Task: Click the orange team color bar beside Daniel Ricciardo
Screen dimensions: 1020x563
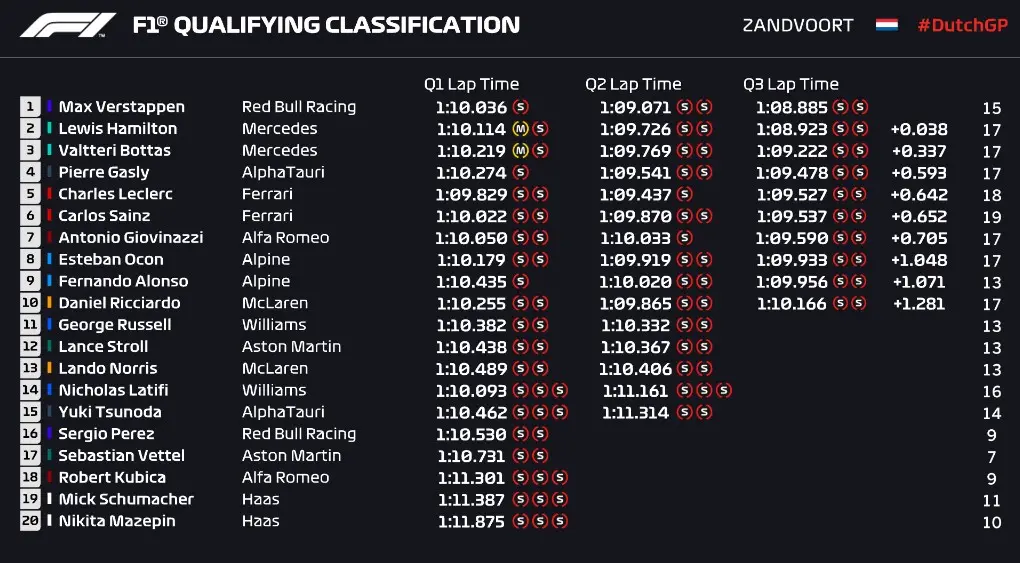Action: pos(49,303)
